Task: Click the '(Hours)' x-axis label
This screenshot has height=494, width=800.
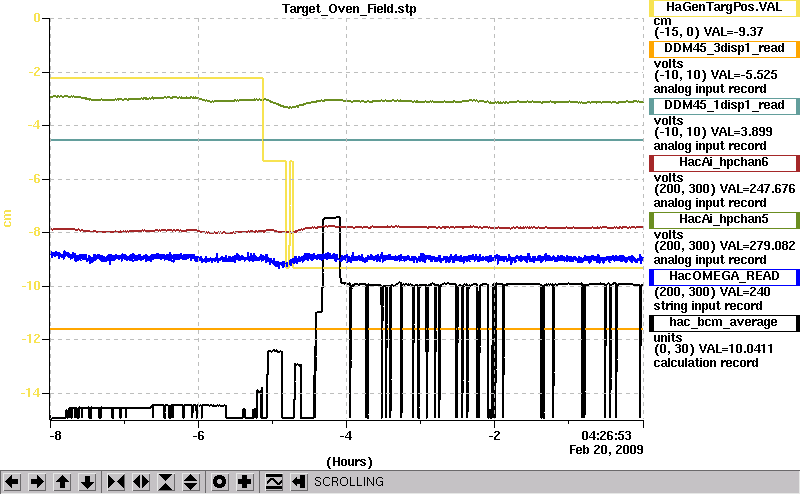Action: (x=349, y=462)
